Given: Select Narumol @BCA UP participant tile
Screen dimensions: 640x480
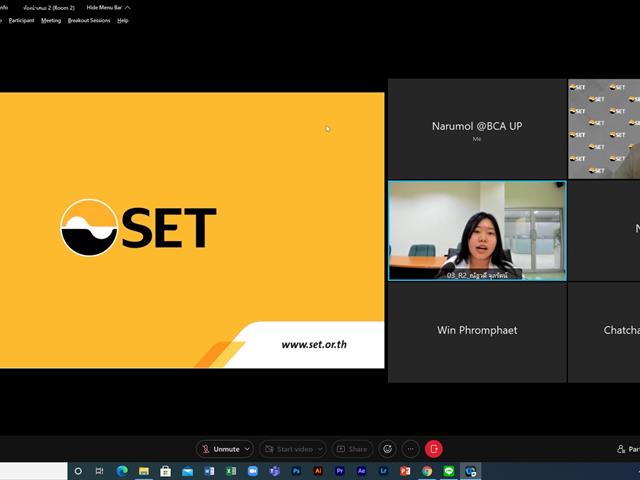Looking at the screenshot, I should (477, 129).
